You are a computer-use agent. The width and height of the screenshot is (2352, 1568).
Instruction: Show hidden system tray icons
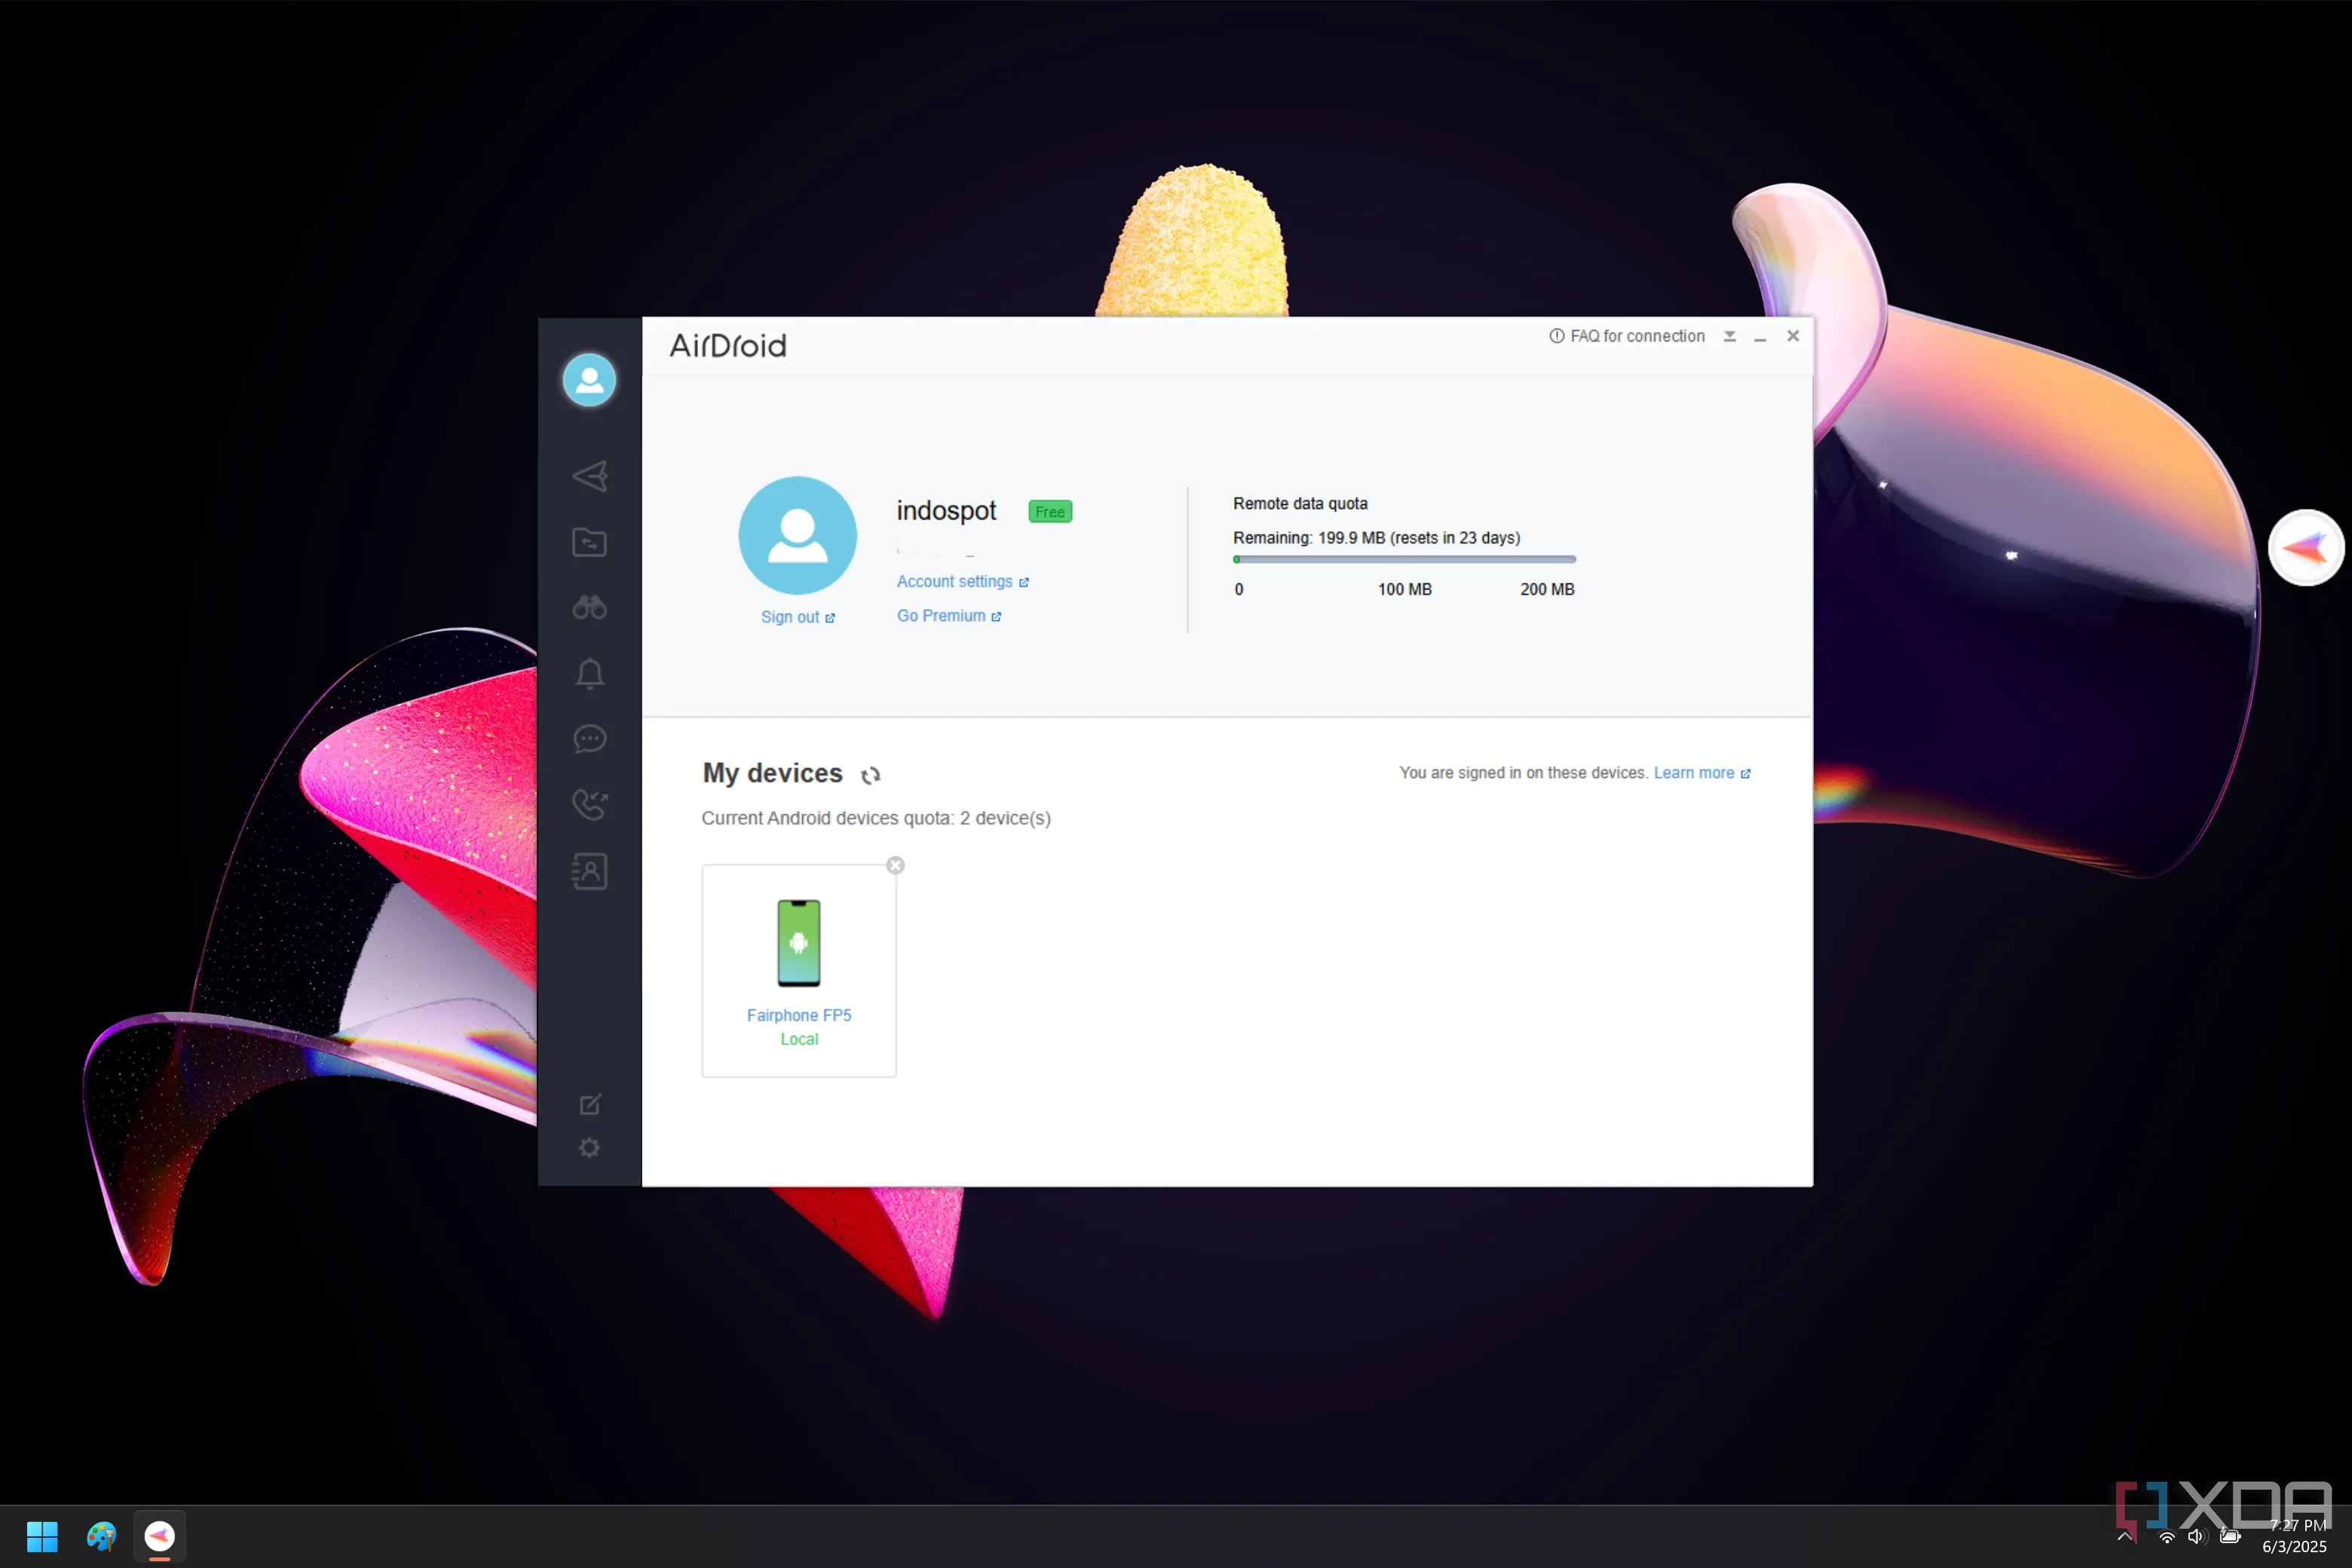coord(2125,1537)
